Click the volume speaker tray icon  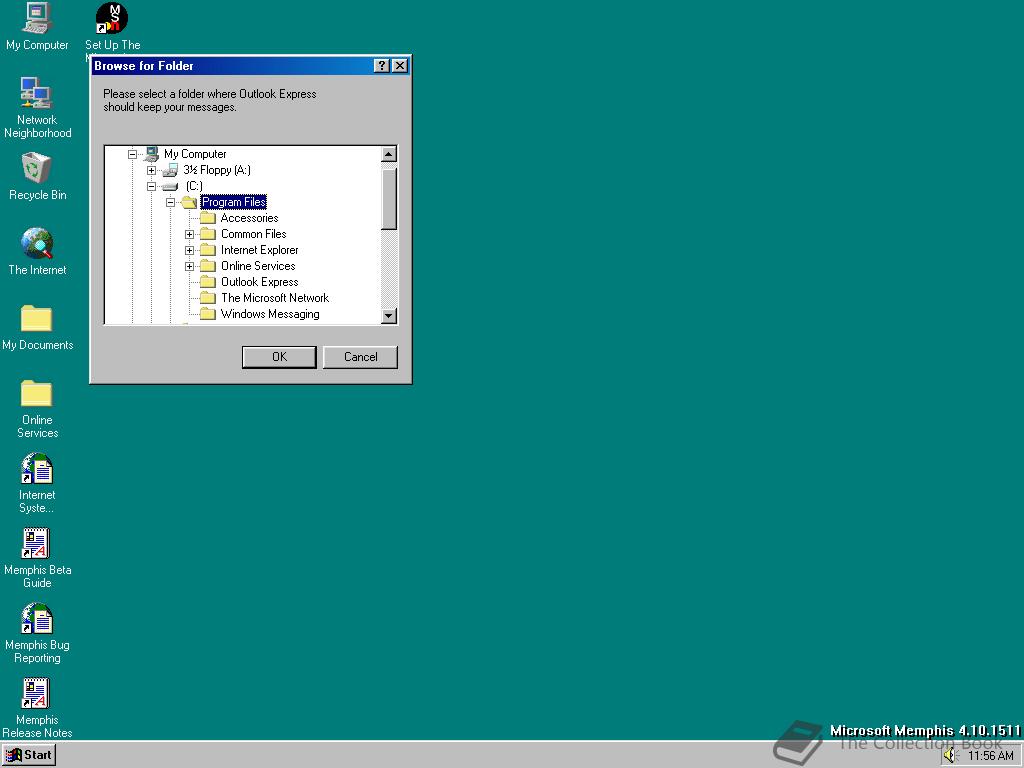click(950, 756)
